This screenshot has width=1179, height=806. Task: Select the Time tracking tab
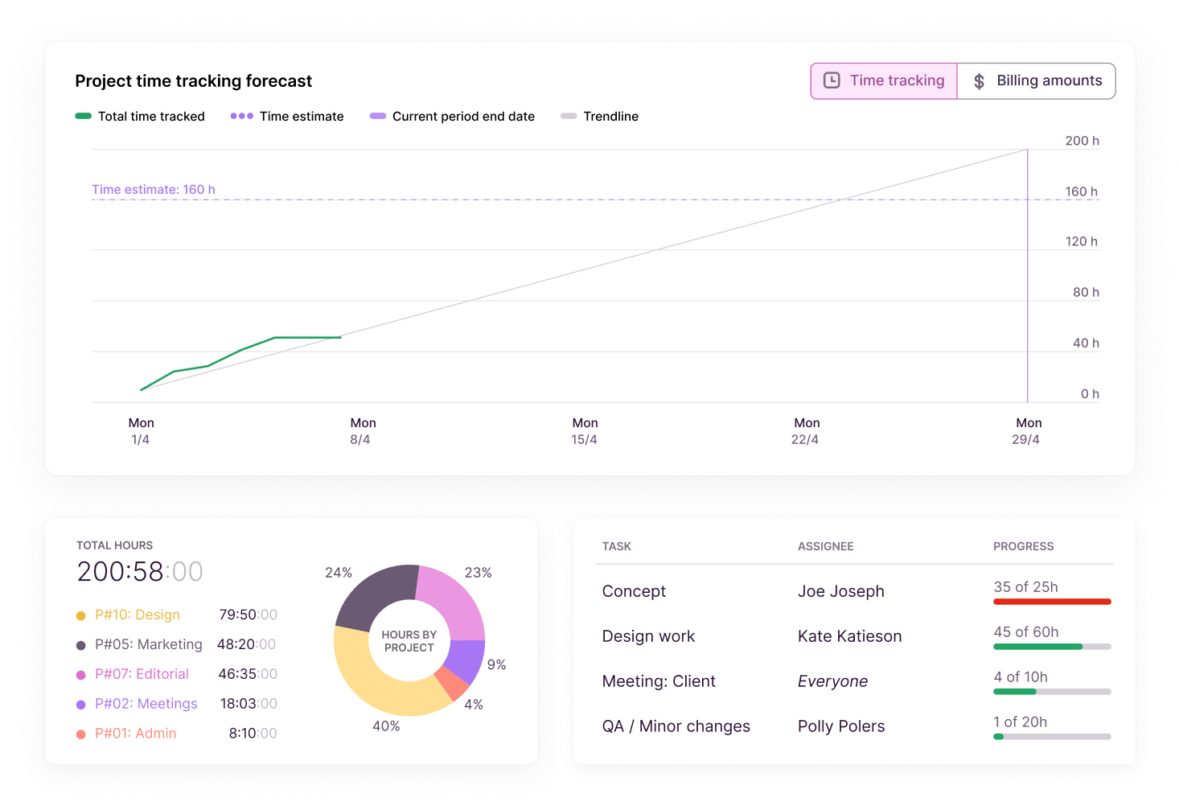click(x=884, y=80)
